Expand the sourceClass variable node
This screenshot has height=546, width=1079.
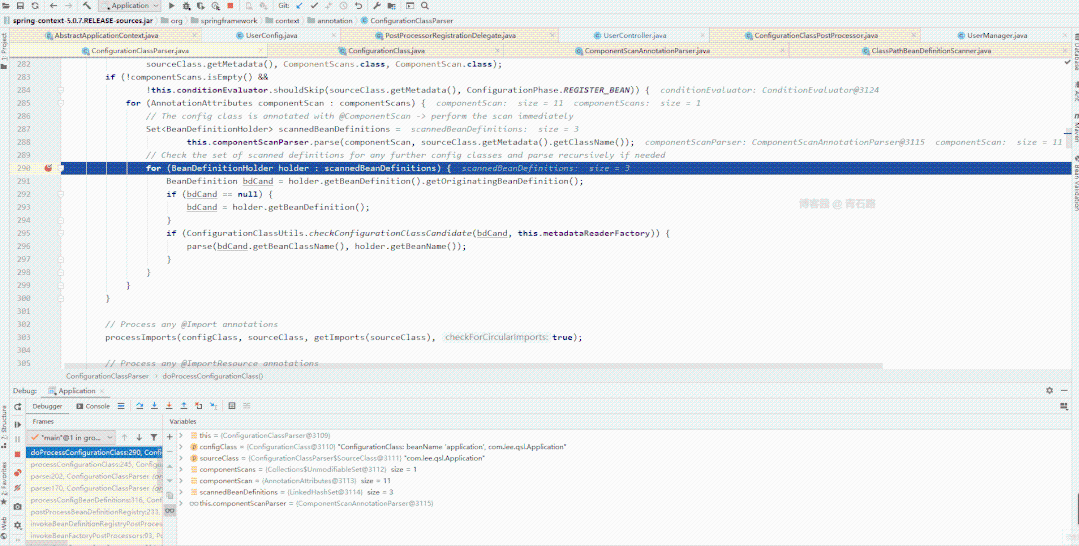pyautogui.click(x=181, y=458)
